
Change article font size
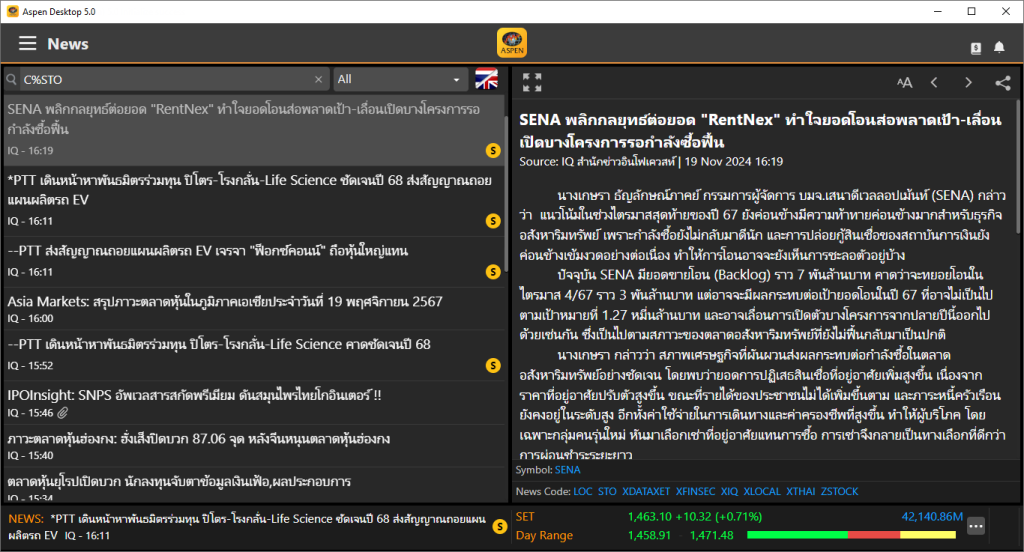[904, 82]
